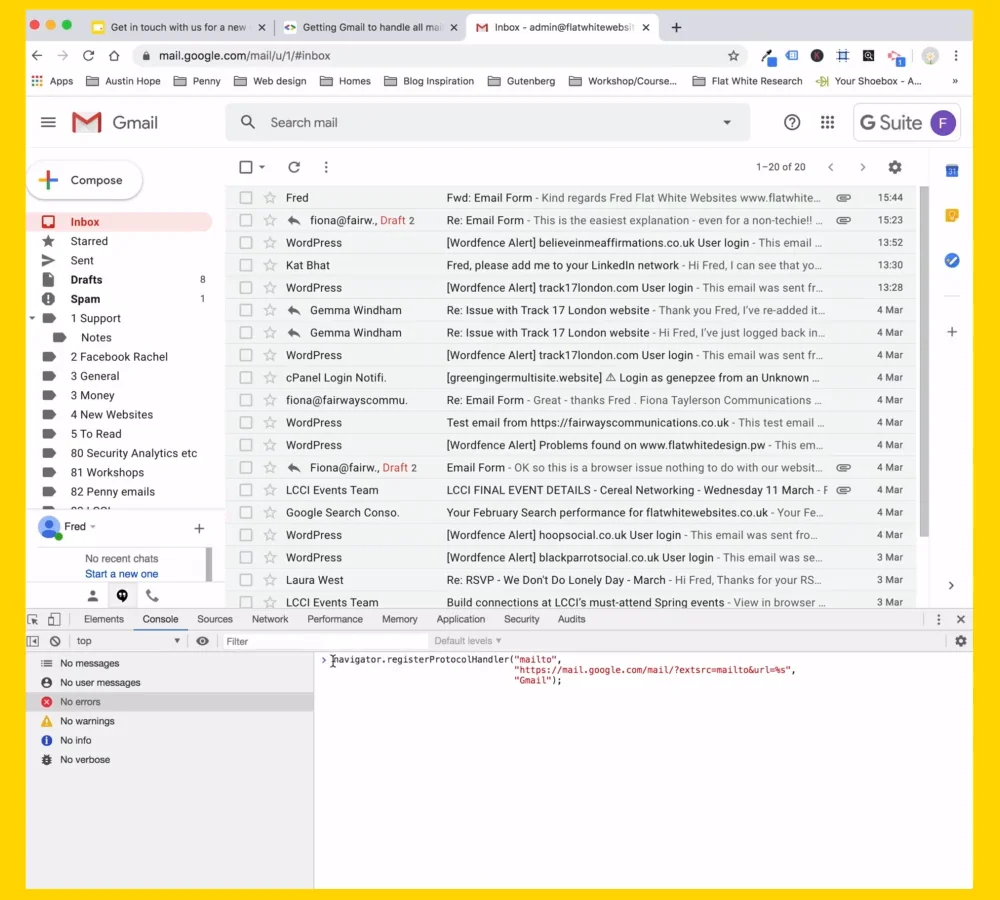Image resolution: width=1000 pixels, height=900 pixels.
Task: Open the Calendar side panel icon
Action: (952, 171)
